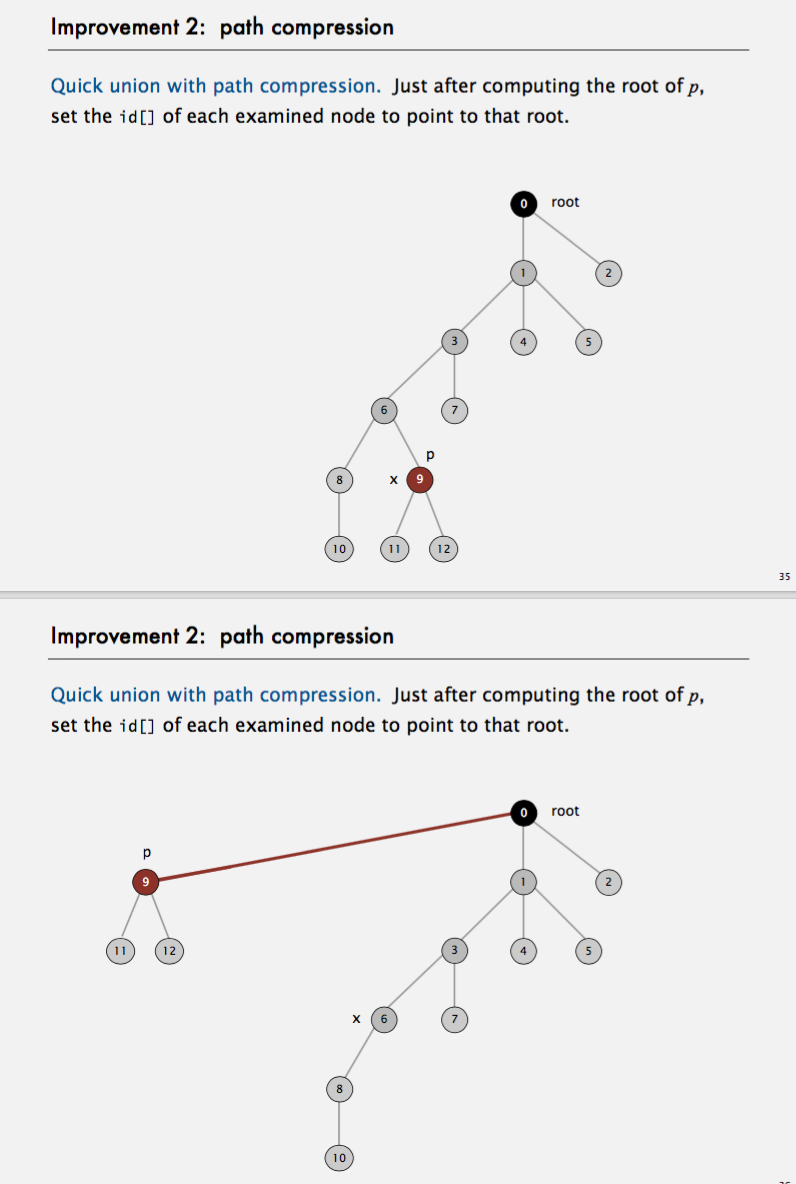Click node 7 in the lower tree
Image resolution: width=796 pixels, height=1184 pixels.
pos(455,1019)
